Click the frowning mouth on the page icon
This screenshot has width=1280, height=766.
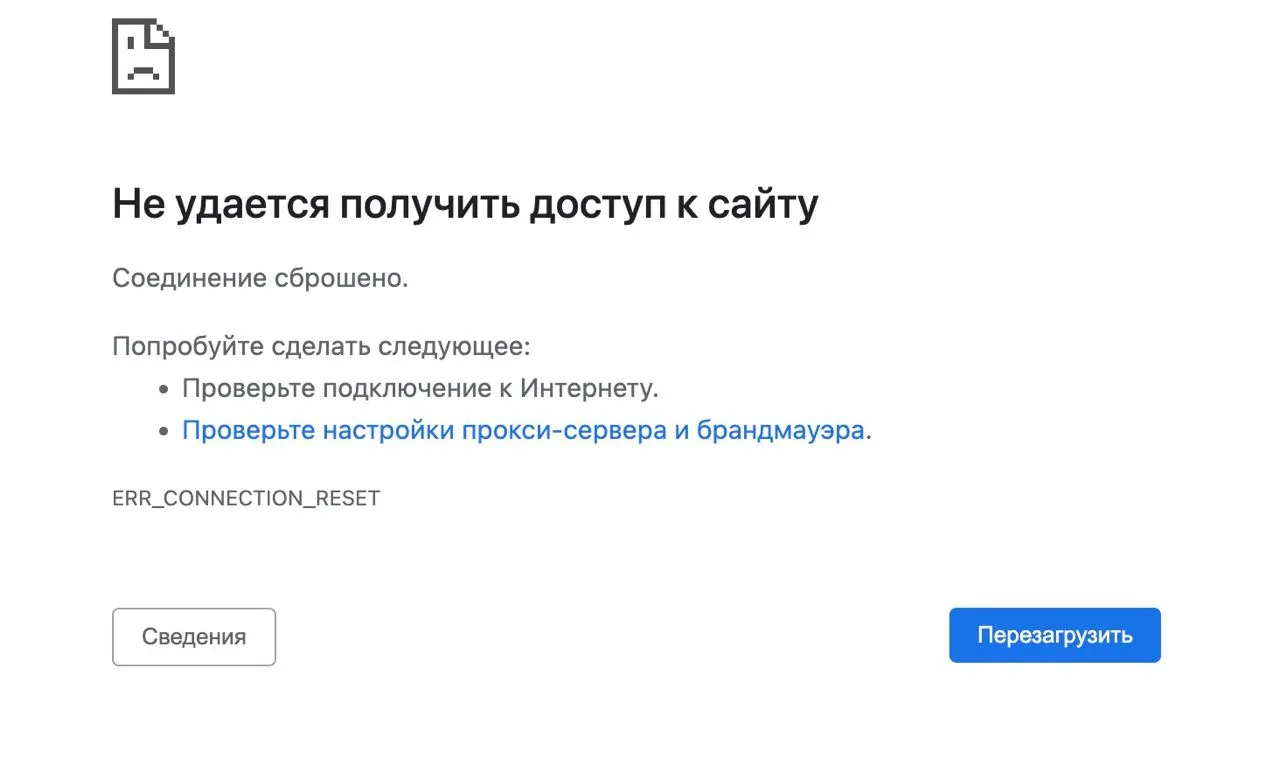point(143,74)
